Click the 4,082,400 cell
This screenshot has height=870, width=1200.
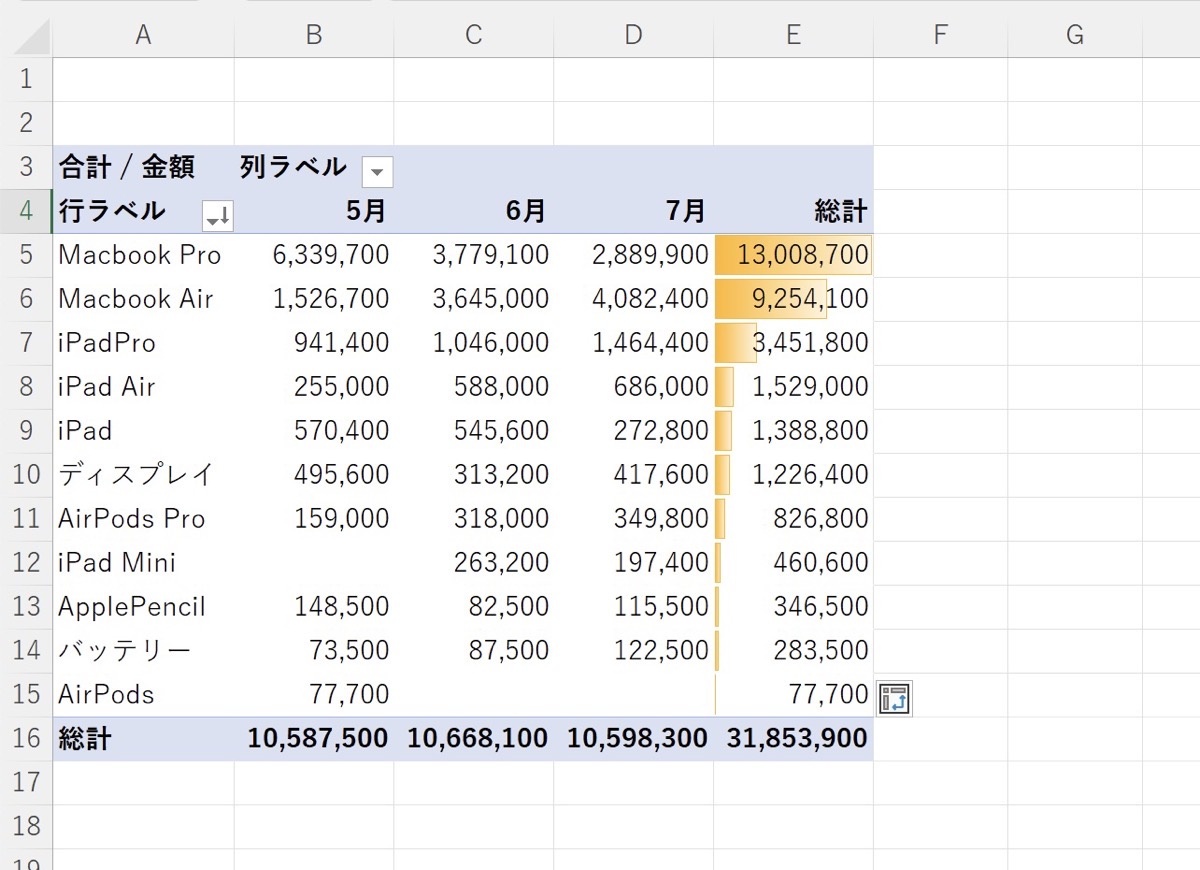[x=634, y=299]
